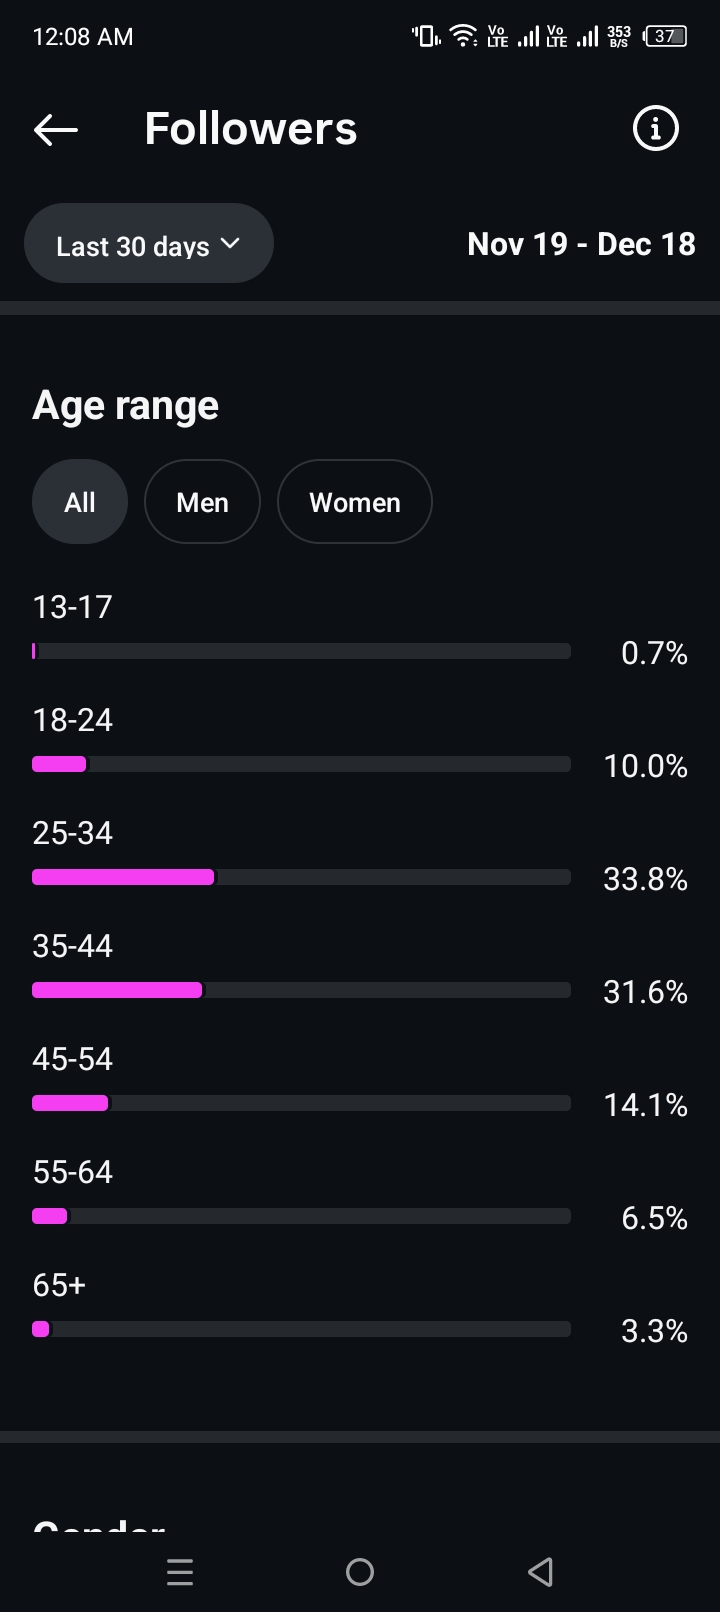Tap the Age range heading
The width and height of the screenshot is (720, 1612).
[x=126, y=406]
